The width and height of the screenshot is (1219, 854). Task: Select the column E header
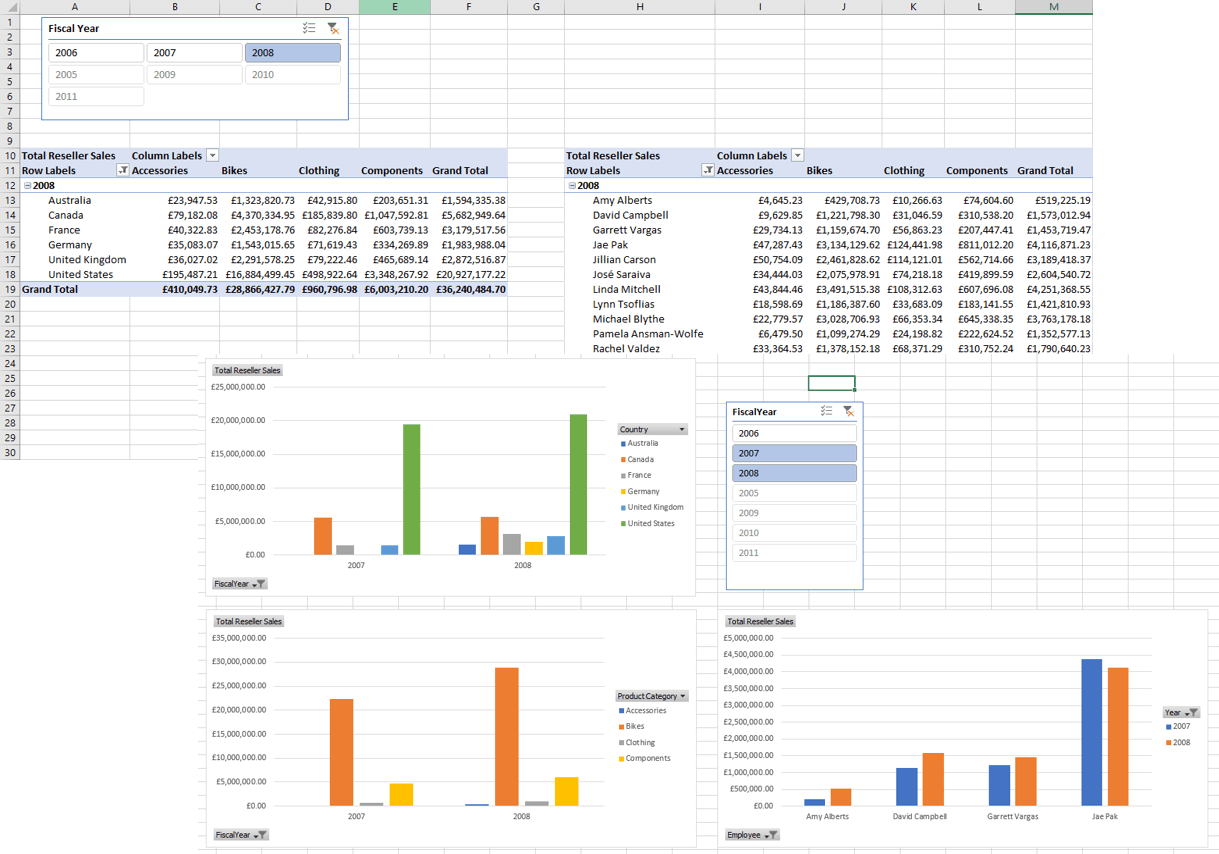(394, 7)
